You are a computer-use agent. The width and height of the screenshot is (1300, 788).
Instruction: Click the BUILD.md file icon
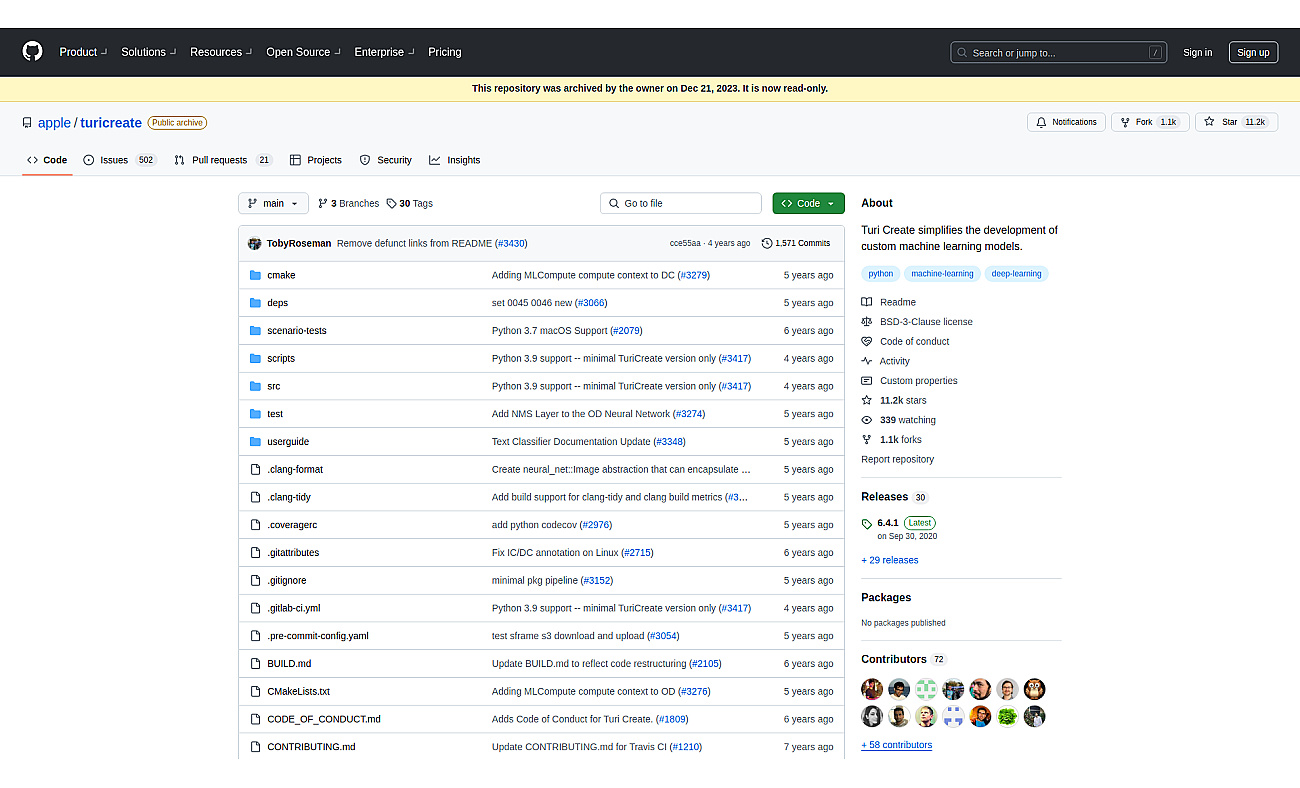point(255,663)
